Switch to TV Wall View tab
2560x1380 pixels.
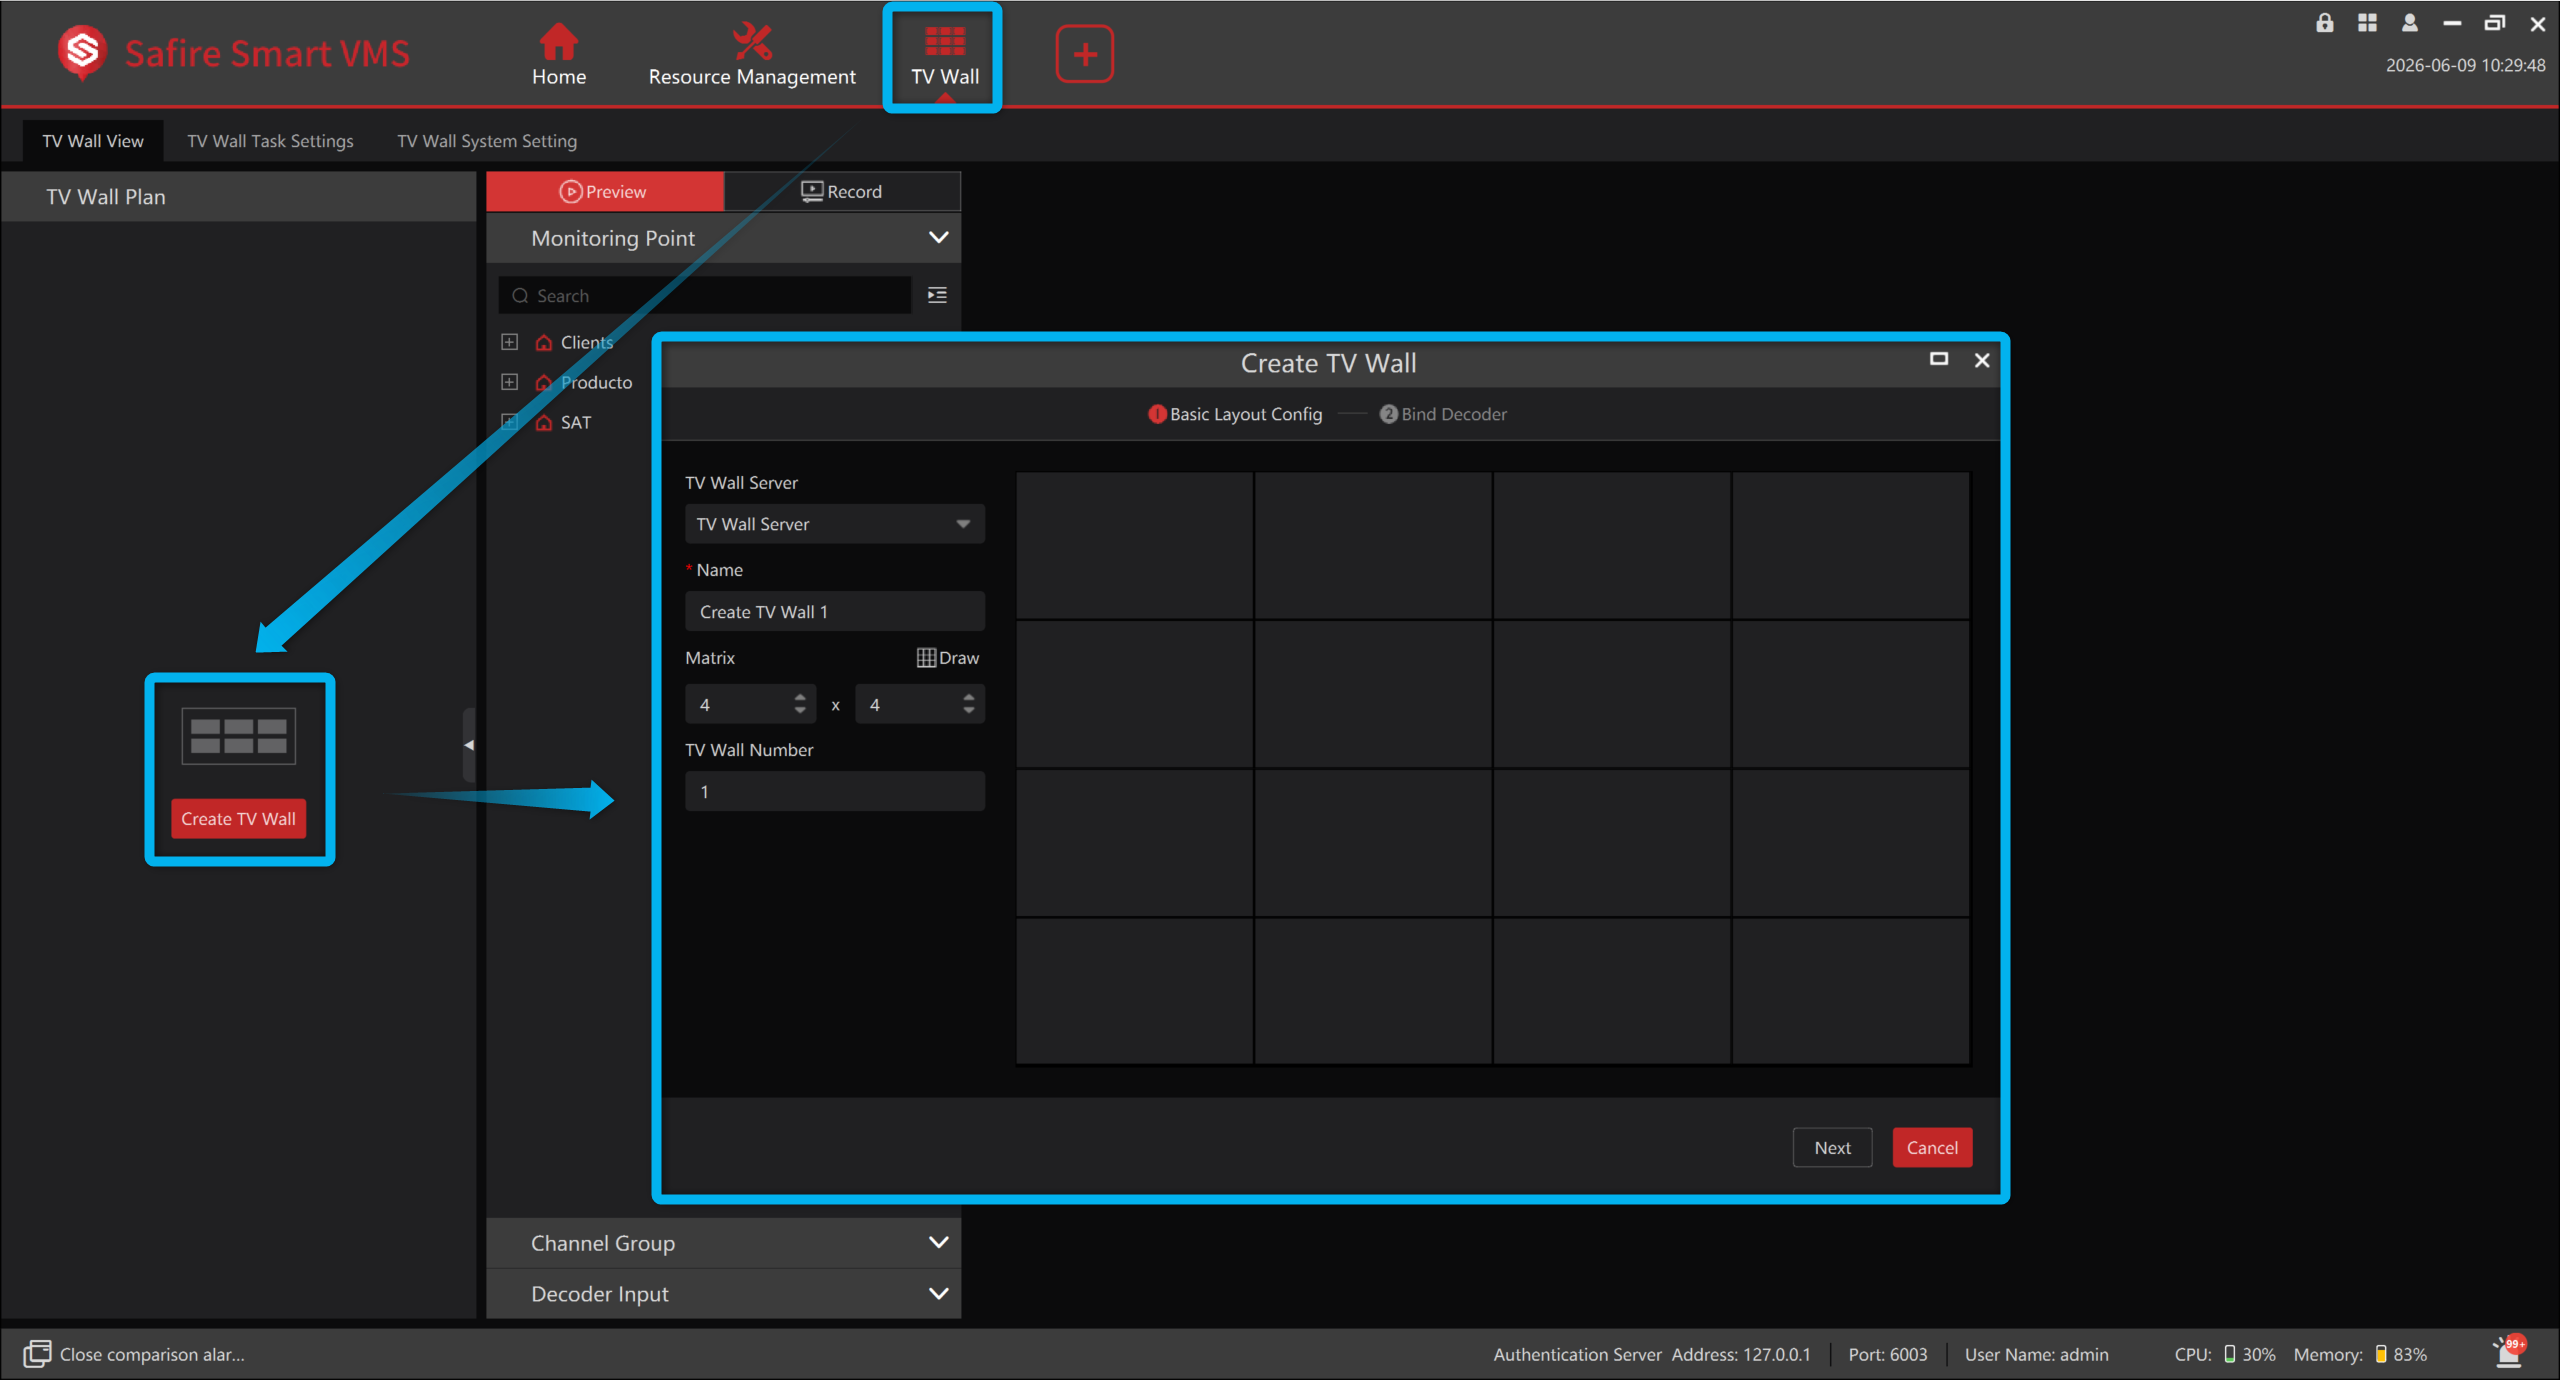click(93, 141)
